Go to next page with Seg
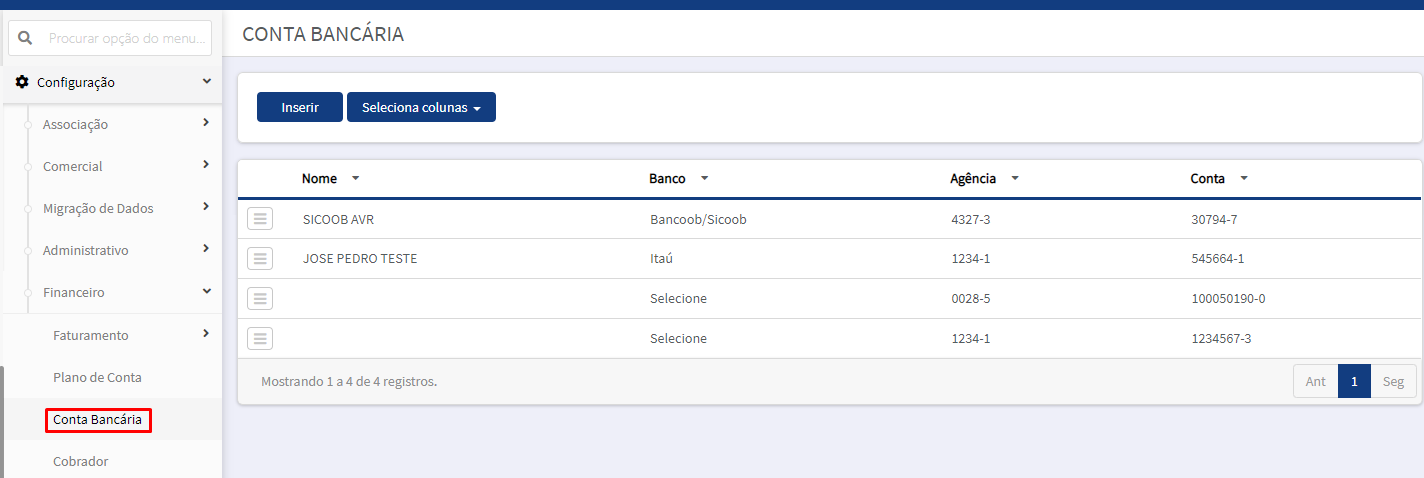This screenshot has width=1424, height=478. [x=1393, y=381]
